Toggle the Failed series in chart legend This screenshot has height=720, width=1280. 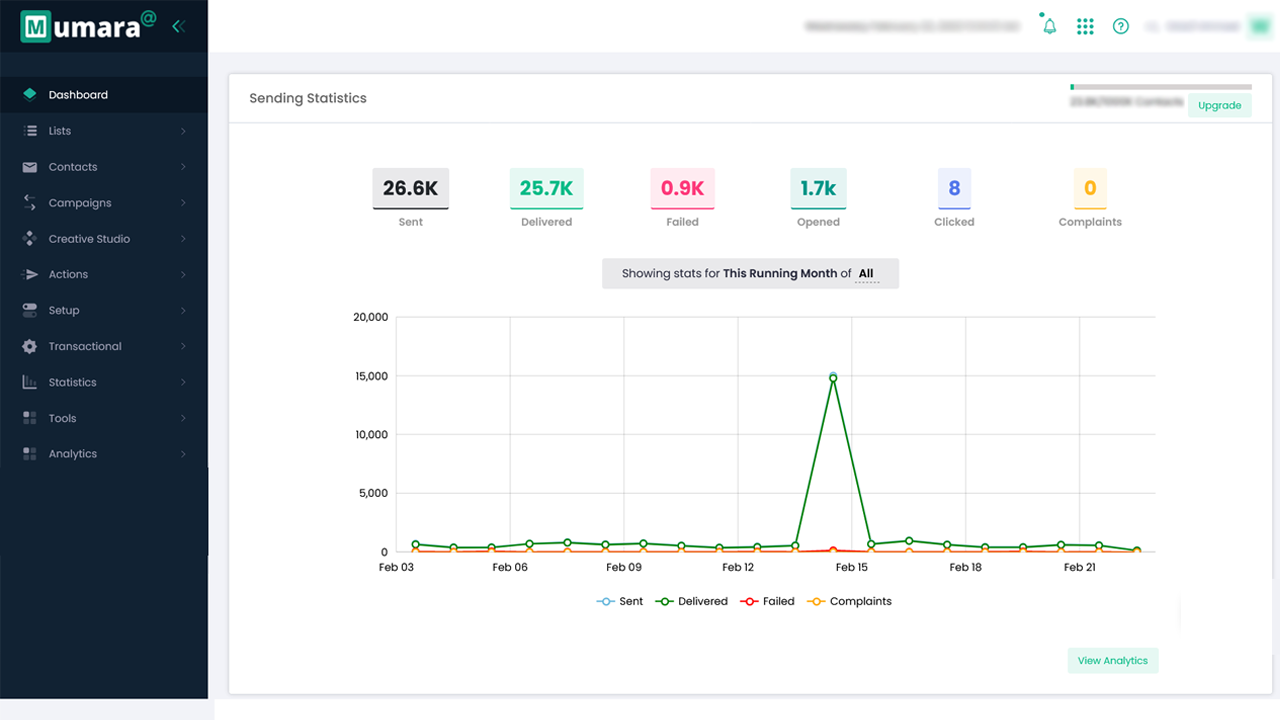[767, 601]
